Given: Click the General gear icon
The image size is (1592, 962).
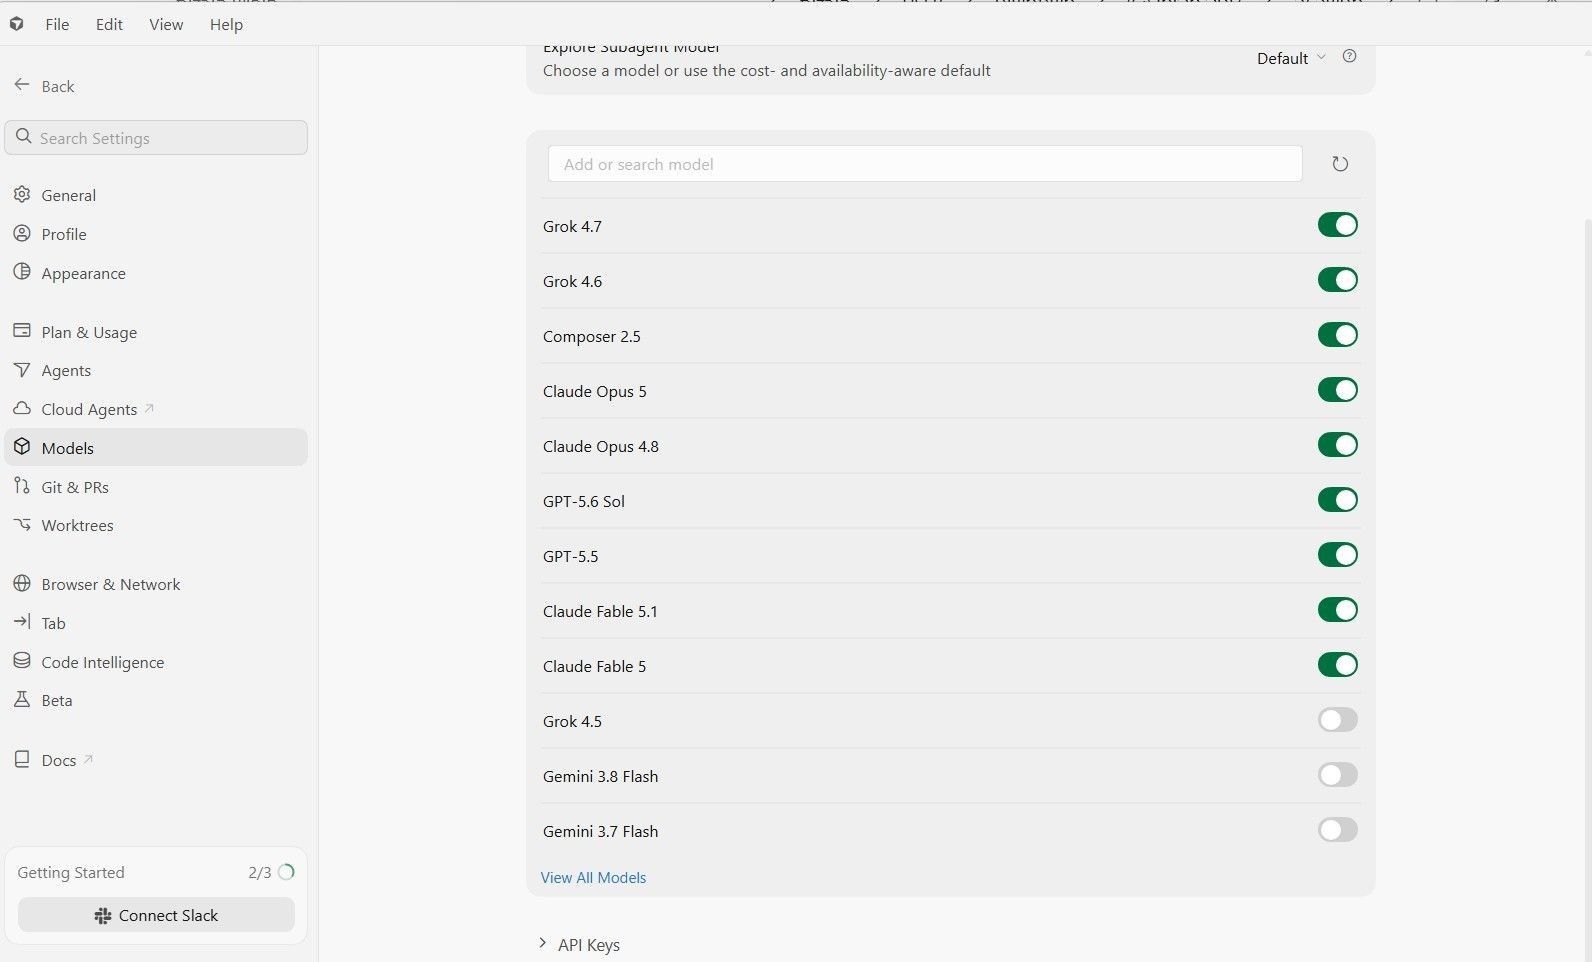Looking at the screenshot, I should click(22, 194).
